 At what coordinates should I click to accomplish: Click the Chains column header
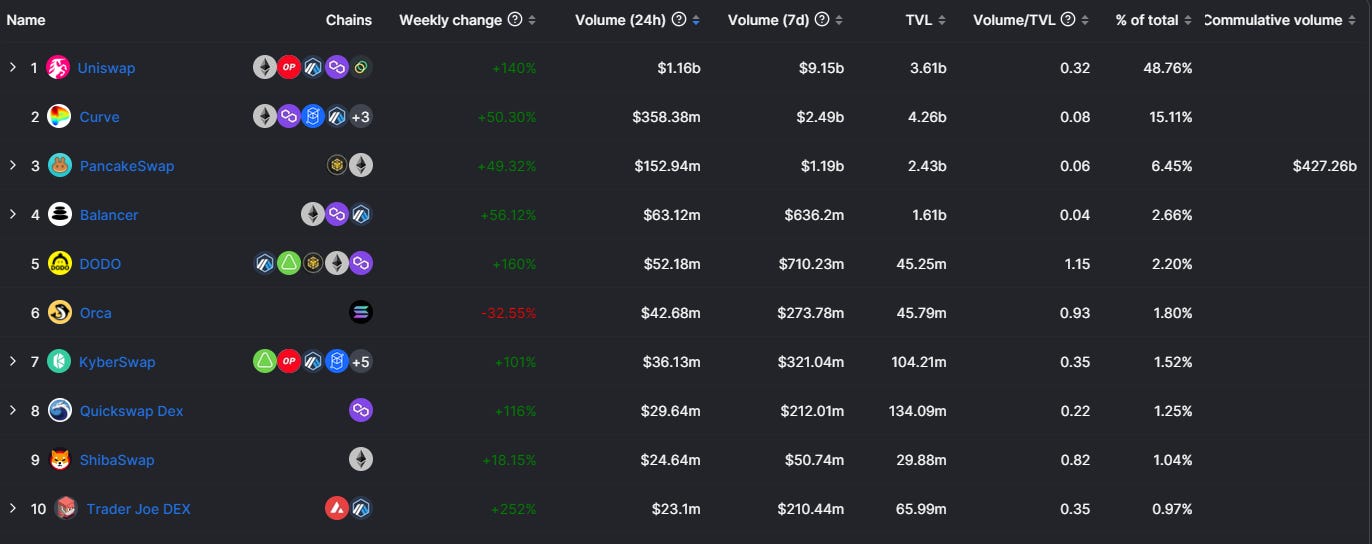(x=349, y=20)
